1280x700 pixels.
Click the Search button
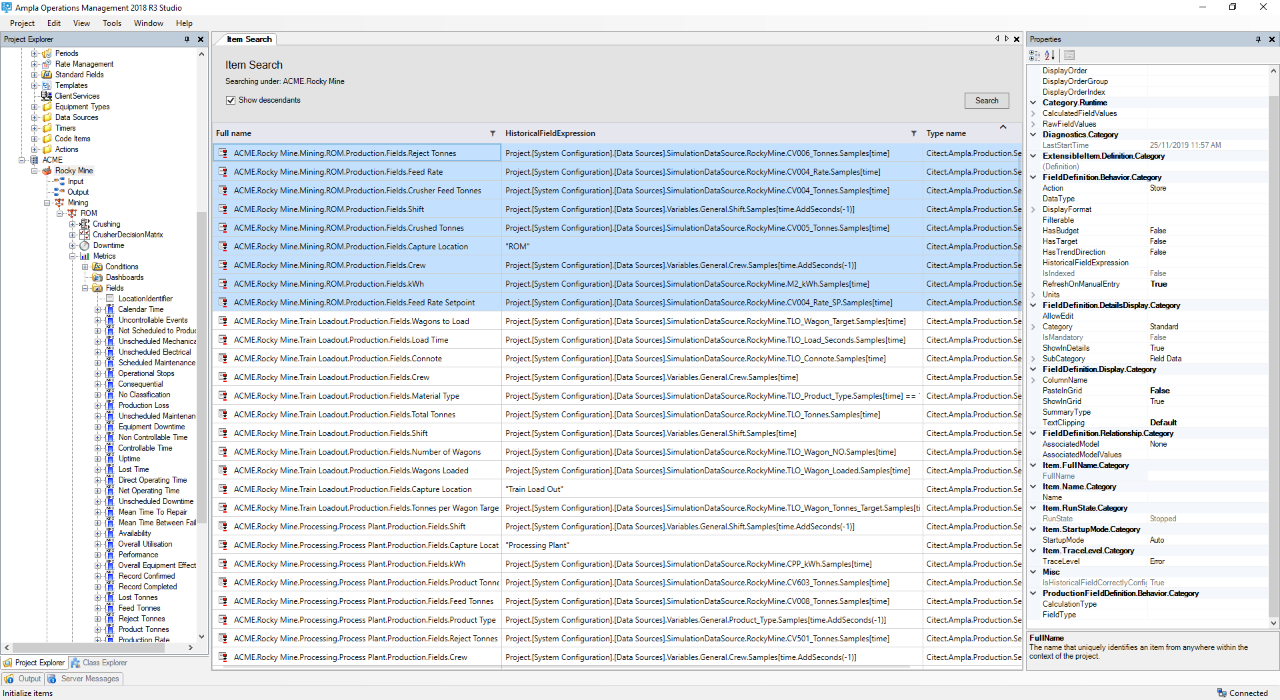coord(986,100)
